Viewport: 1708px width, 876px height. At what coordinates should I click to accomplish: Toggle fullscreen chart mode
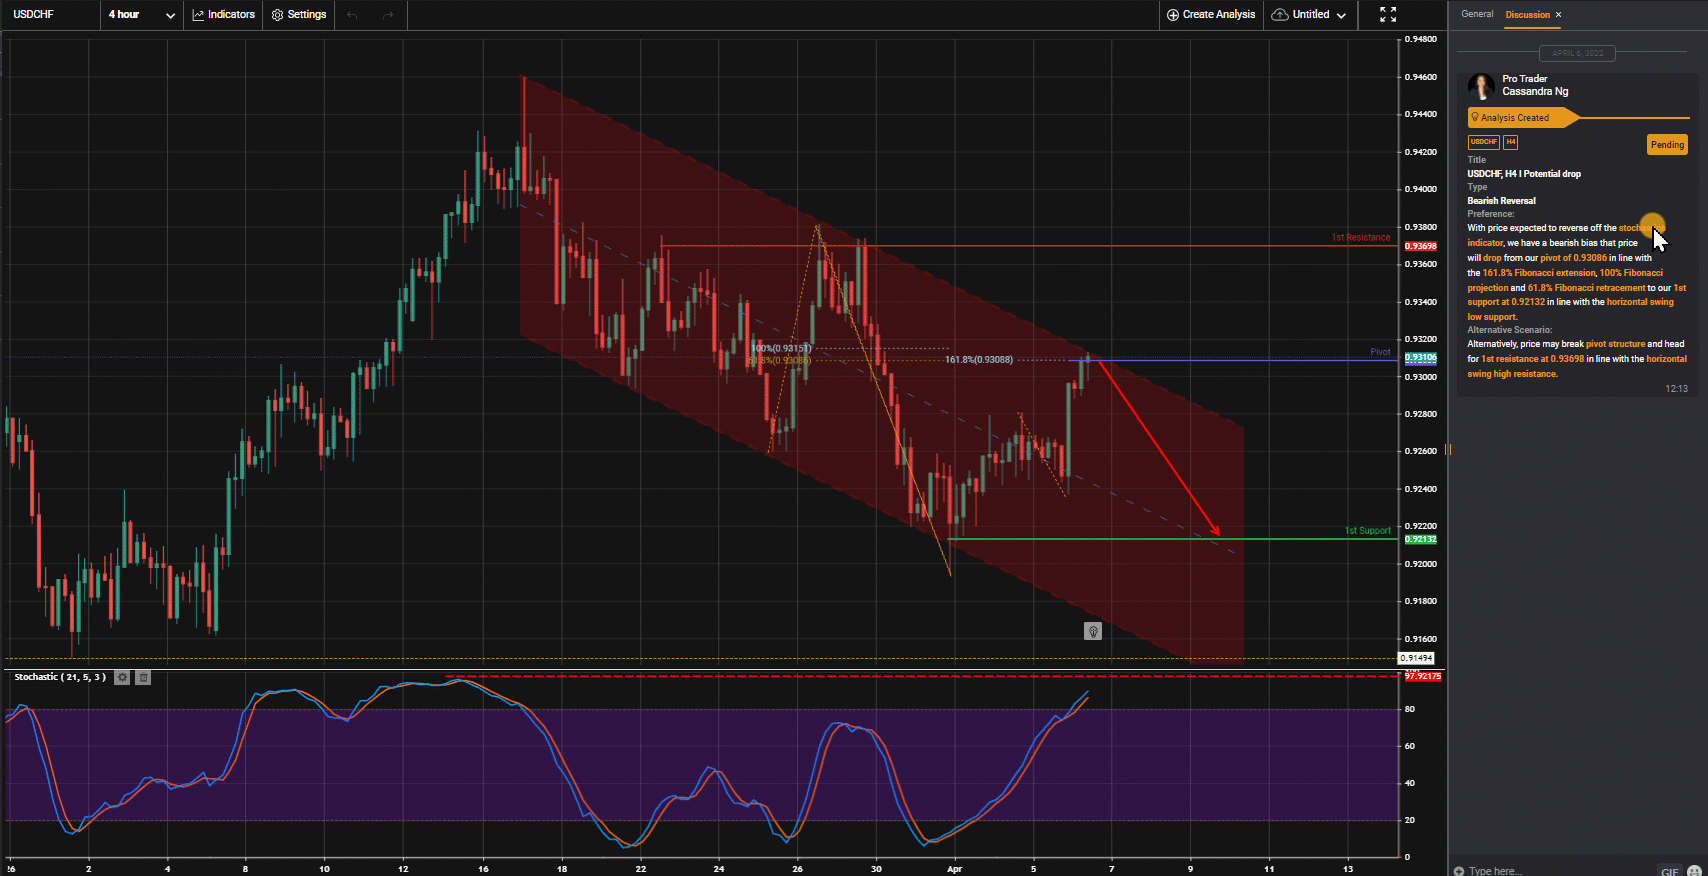[1388, 14]
